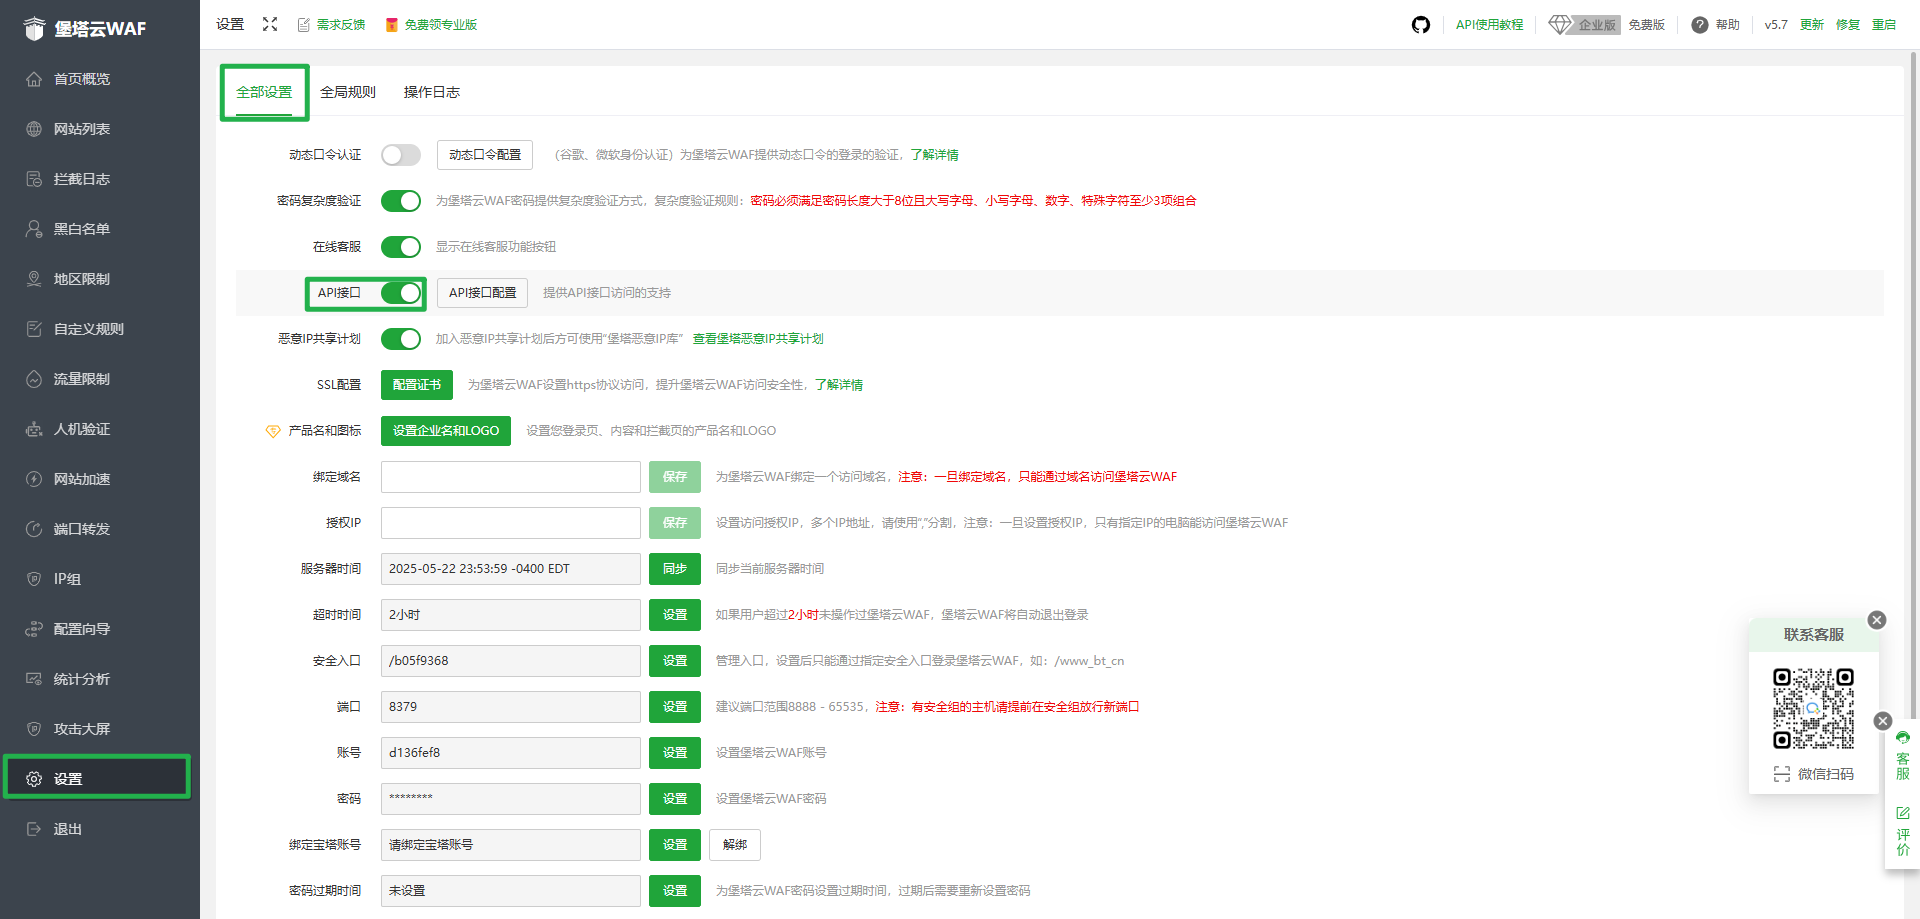The width and height of the screenshot is (1920, 919).
Task: Enable the 动态口令认证 toggle
Action: tap(401, 155)
